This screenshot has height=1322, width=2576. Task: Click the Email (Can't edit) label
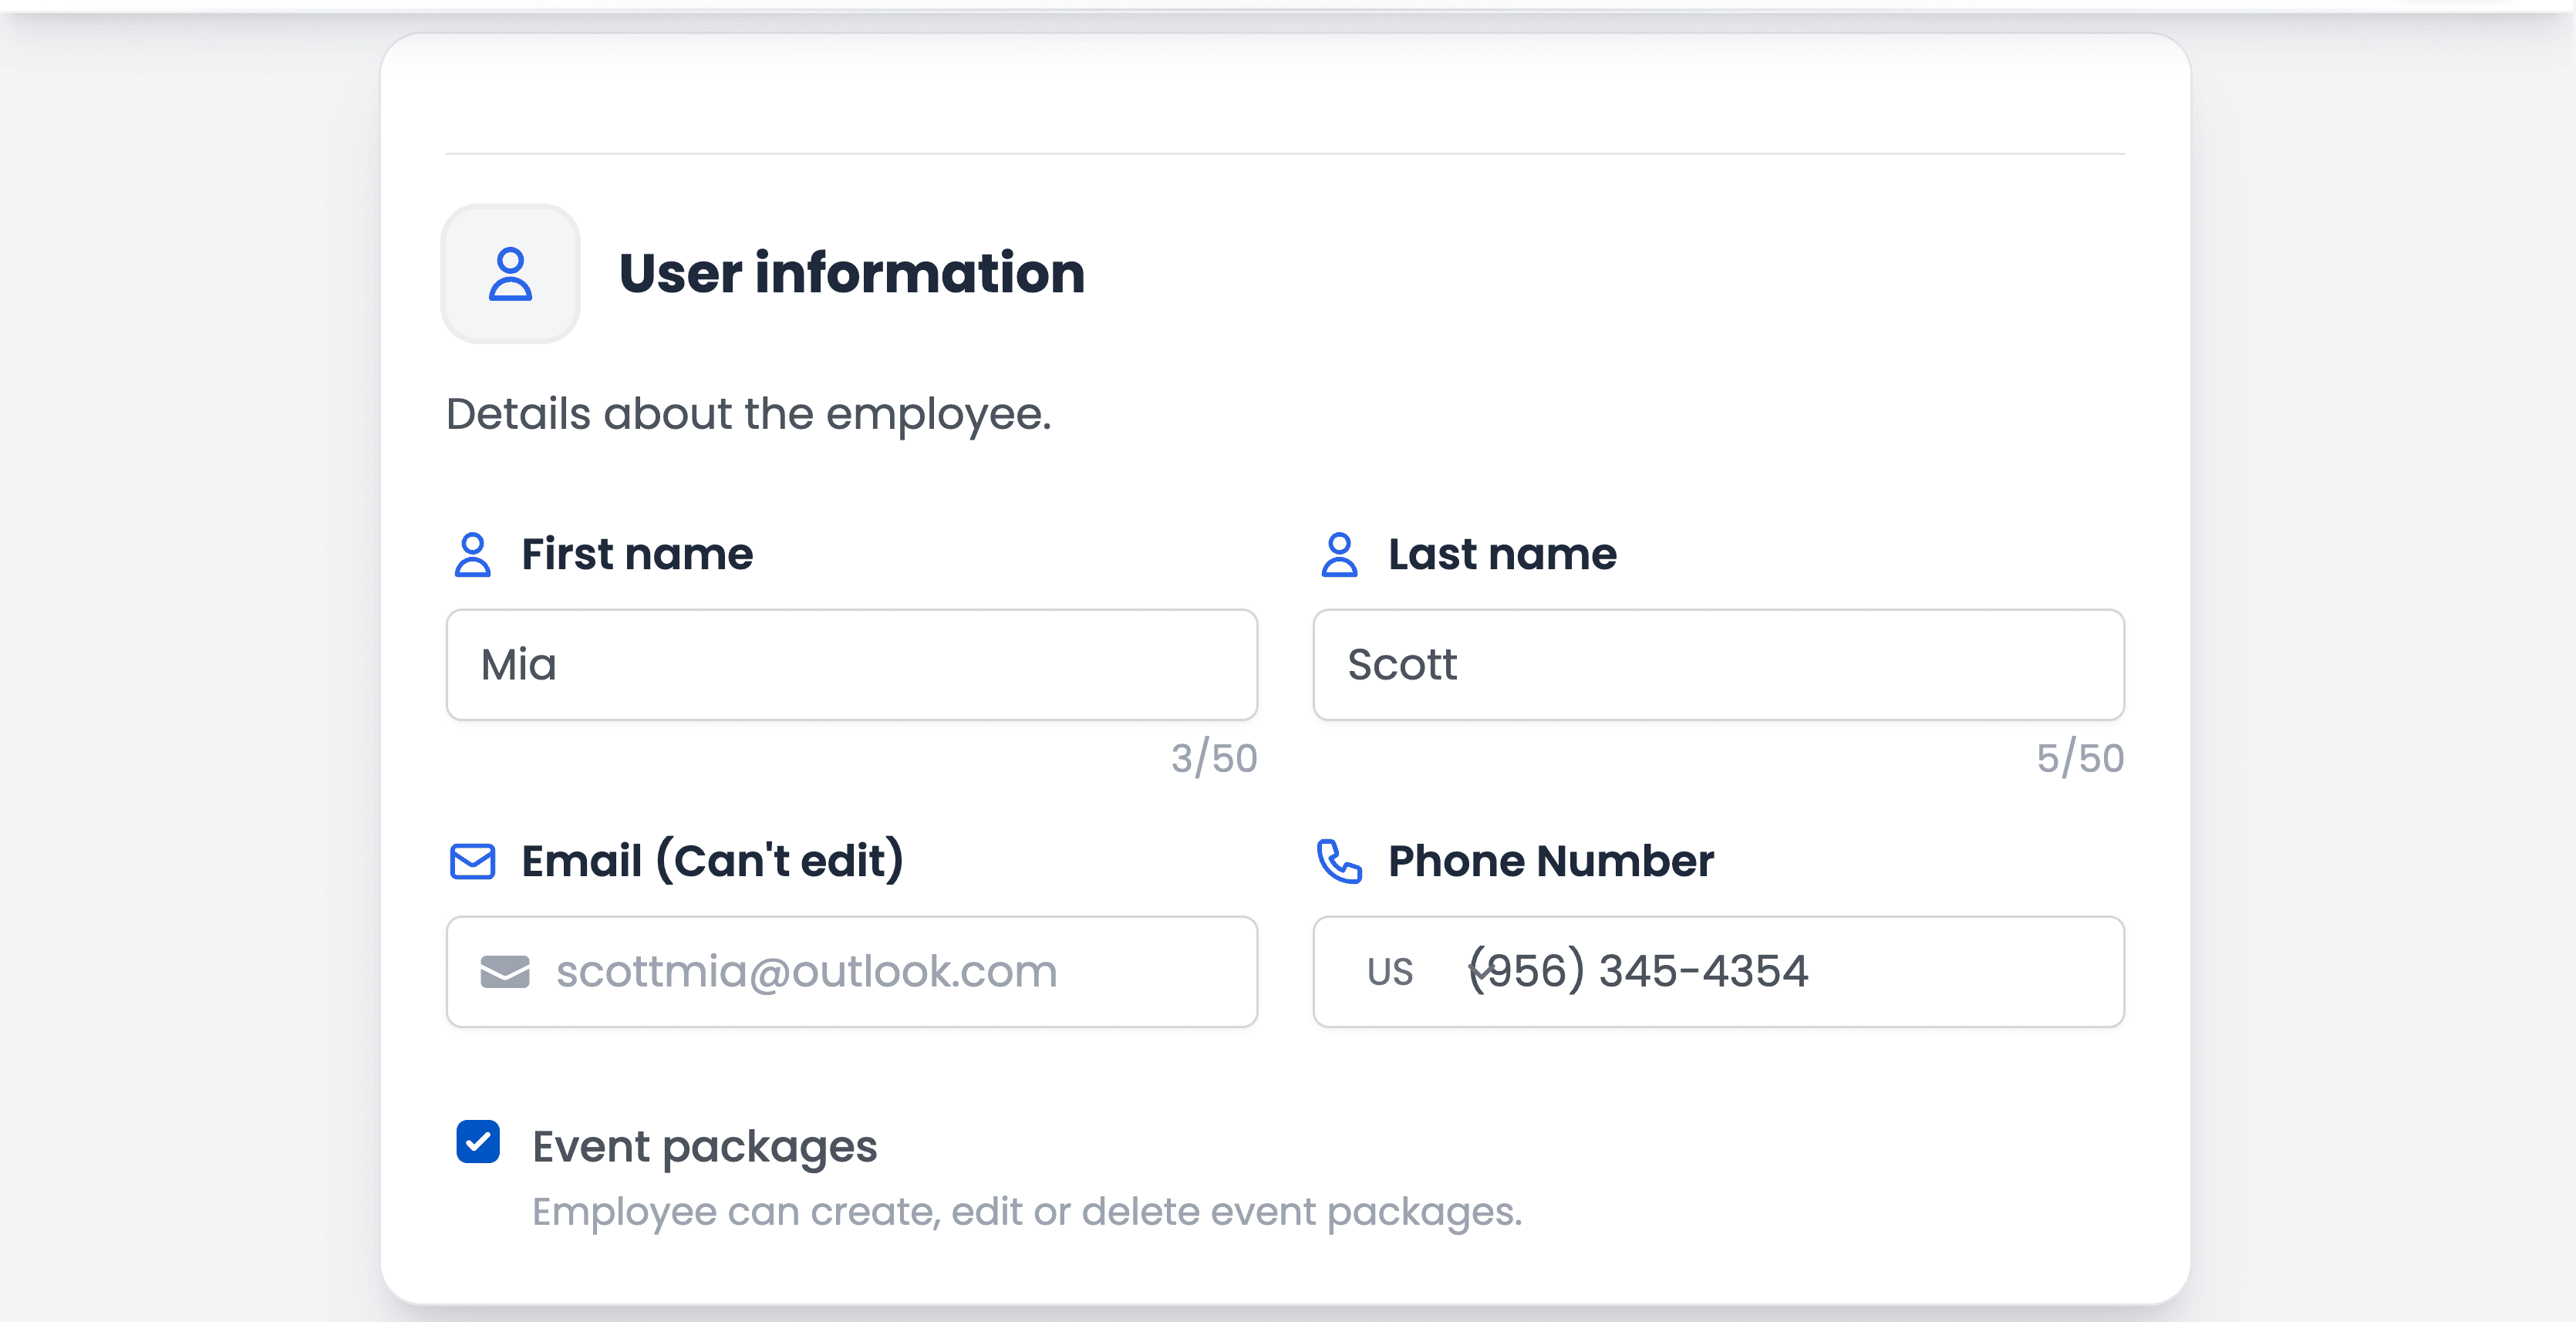[712, 860]
